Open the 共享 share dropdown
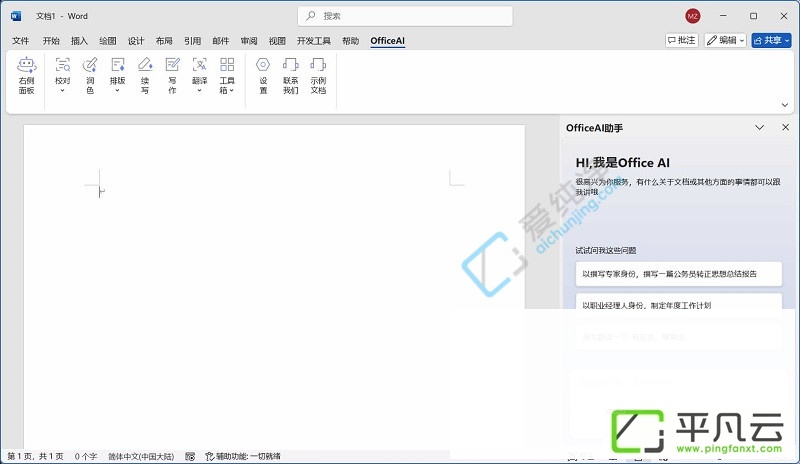The width and height of the screenshot is (800, 464). [x=771, y=40]
